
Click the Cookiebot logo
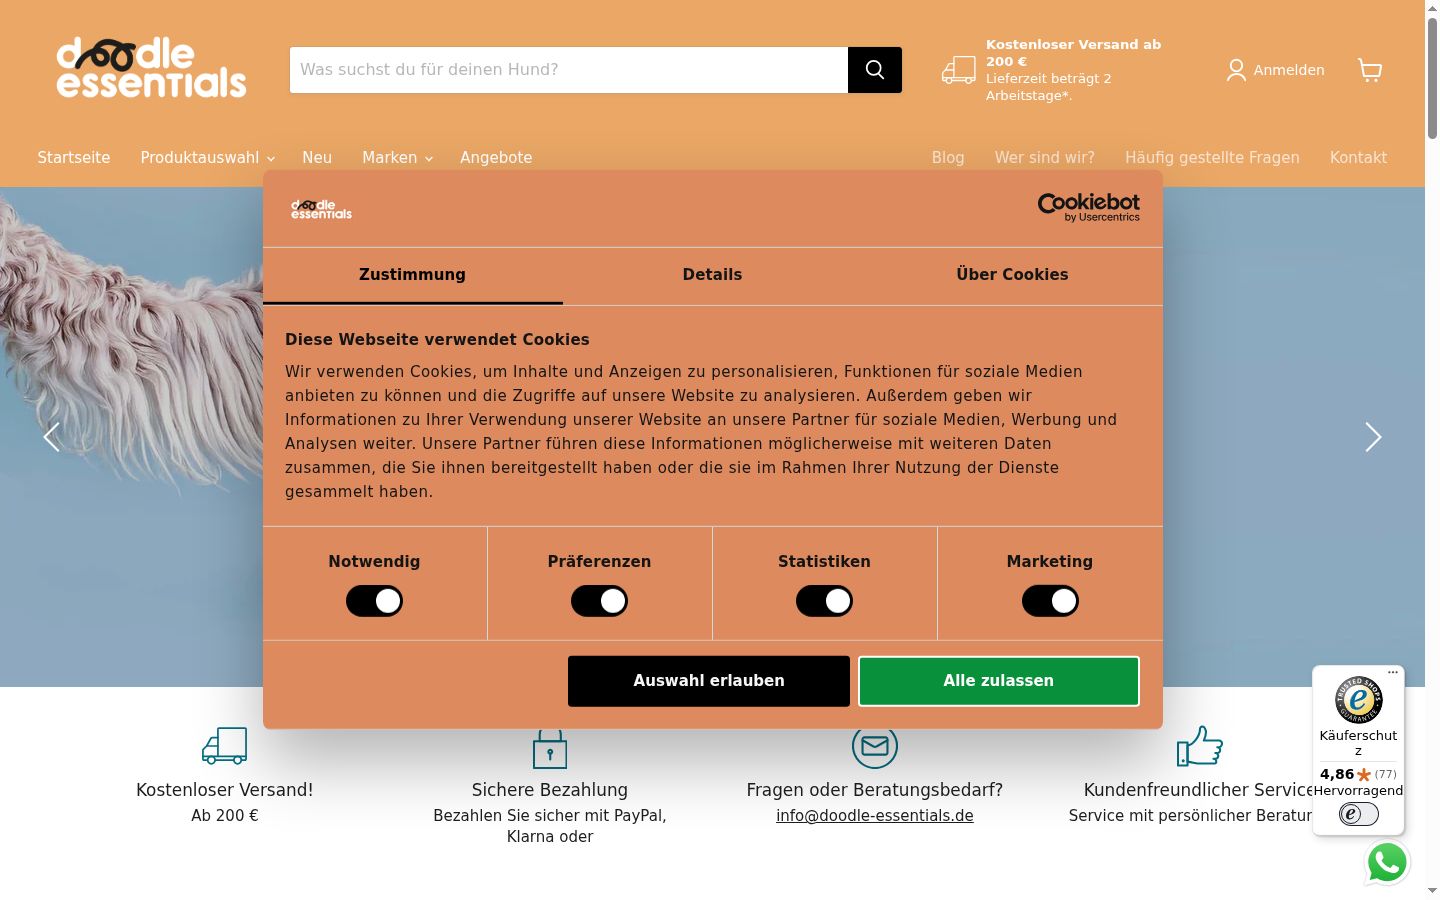click(1089, 207)
